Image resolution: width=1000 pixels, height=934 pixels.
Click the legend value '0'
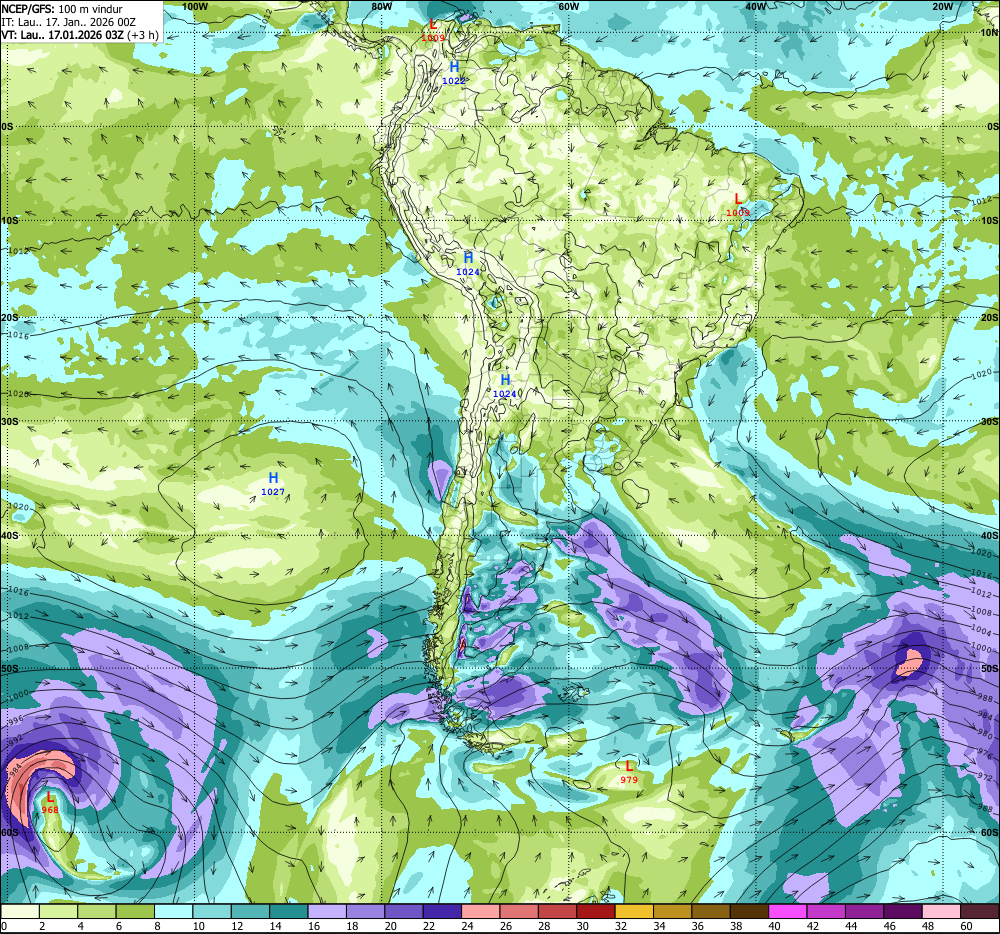(4, 926)
